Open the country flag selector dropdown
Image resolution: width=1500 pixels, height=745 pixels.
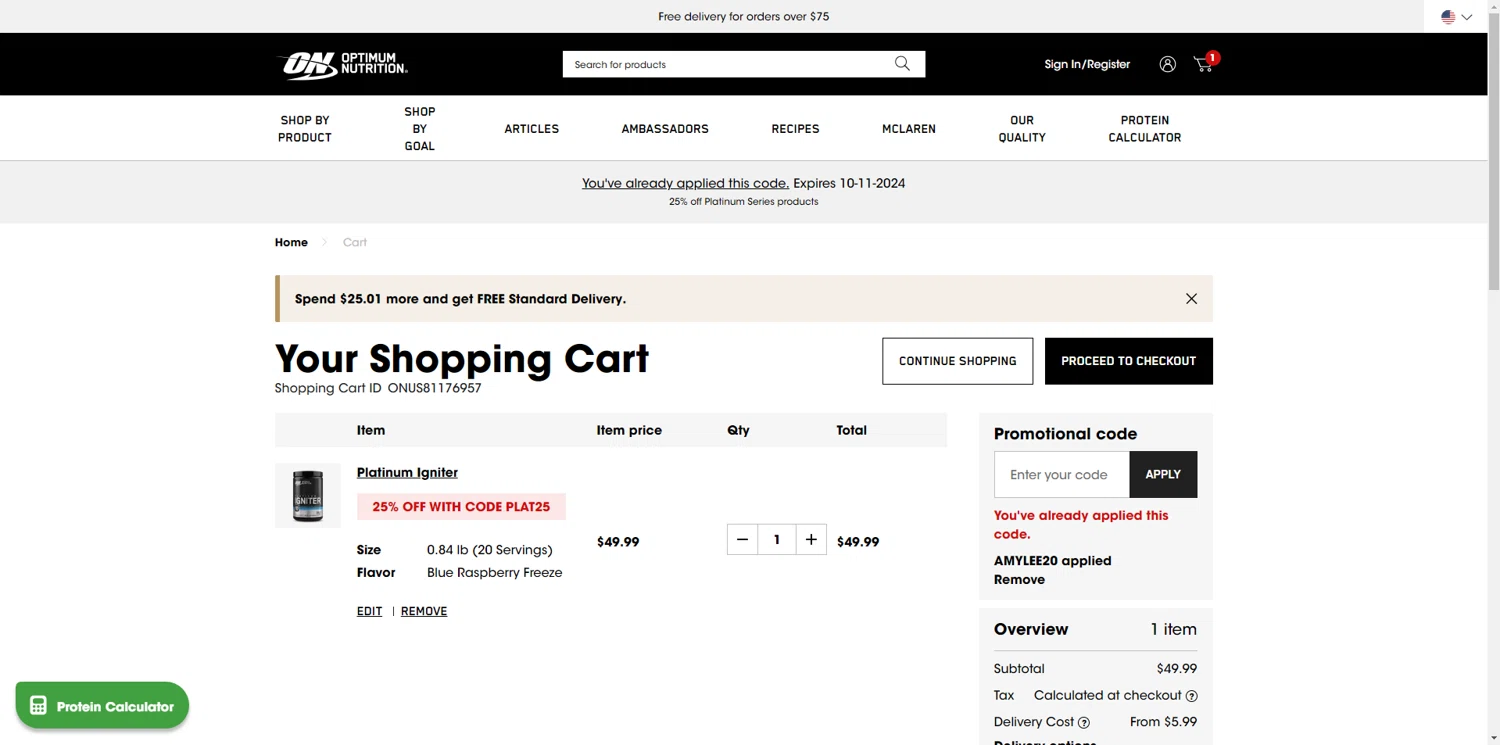point(1456,17)
